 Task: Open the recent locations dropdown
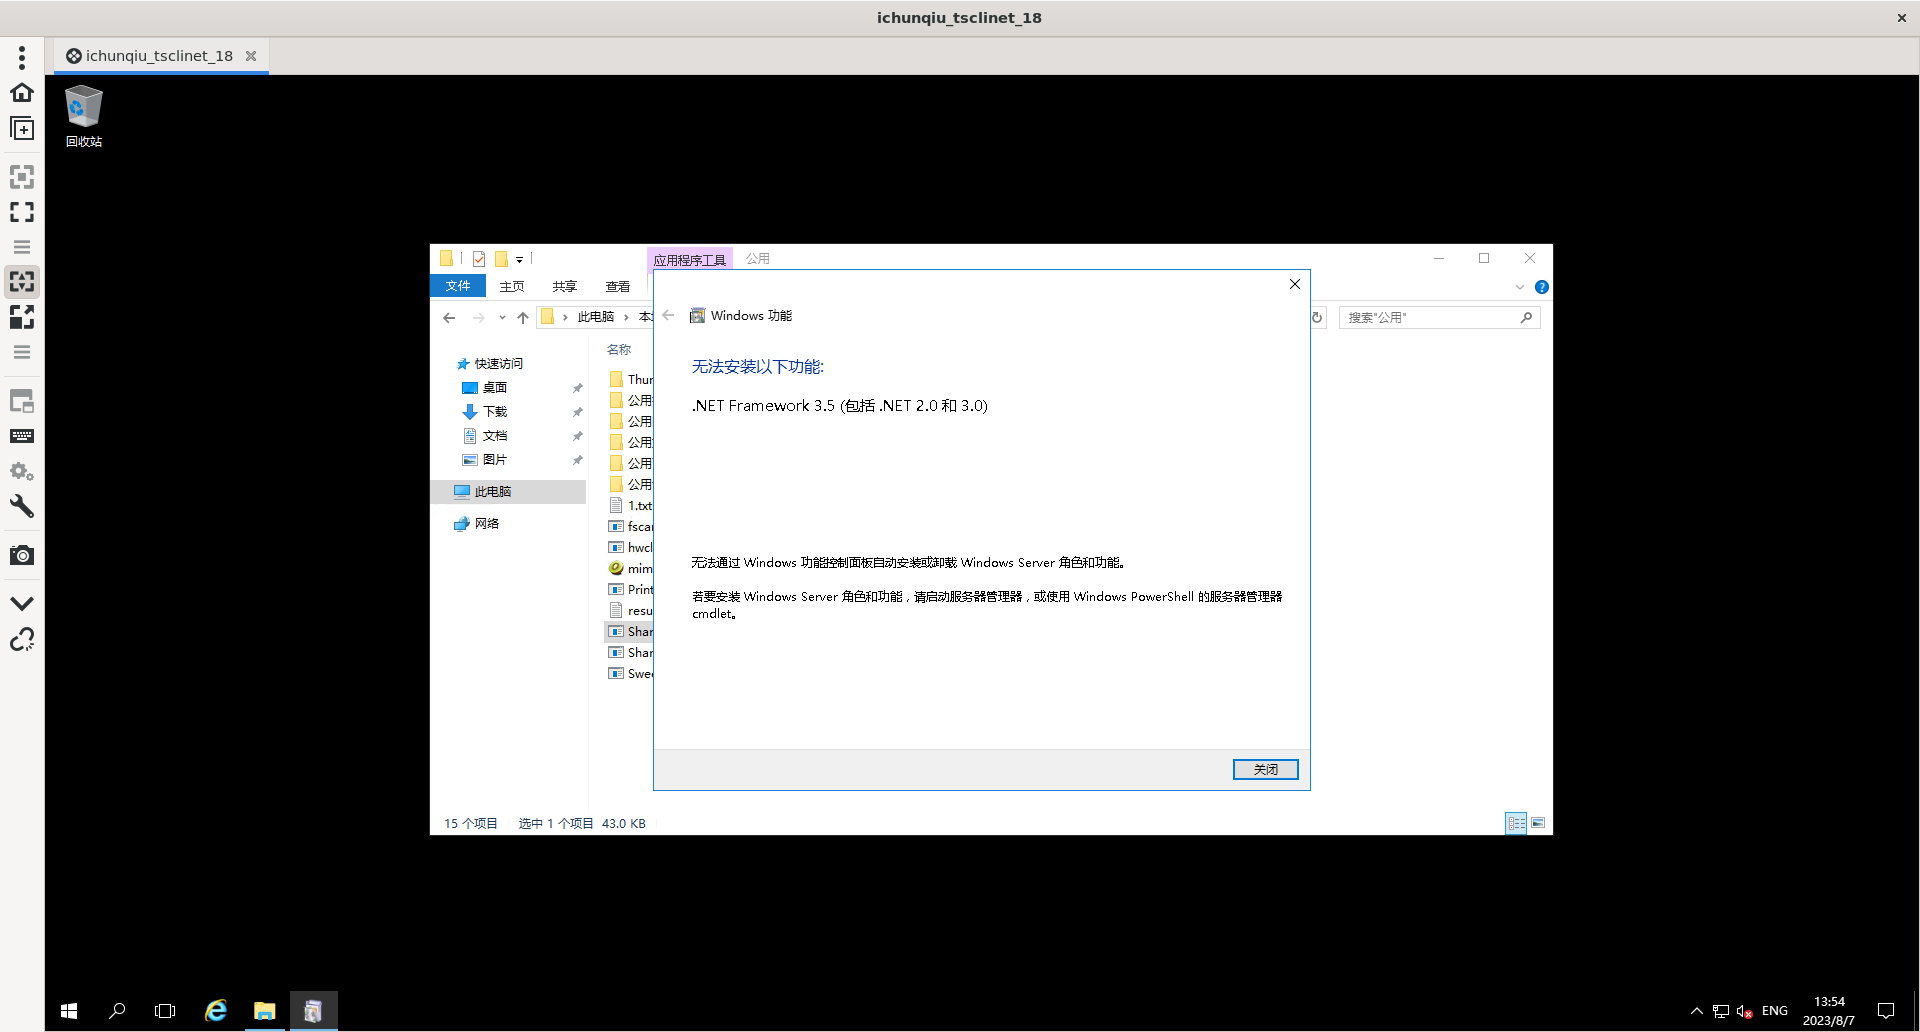(502, 318)
